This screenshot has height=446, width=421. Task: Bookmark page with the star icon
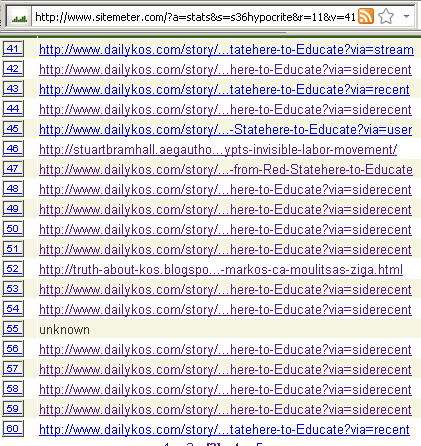tap(386, 16)
